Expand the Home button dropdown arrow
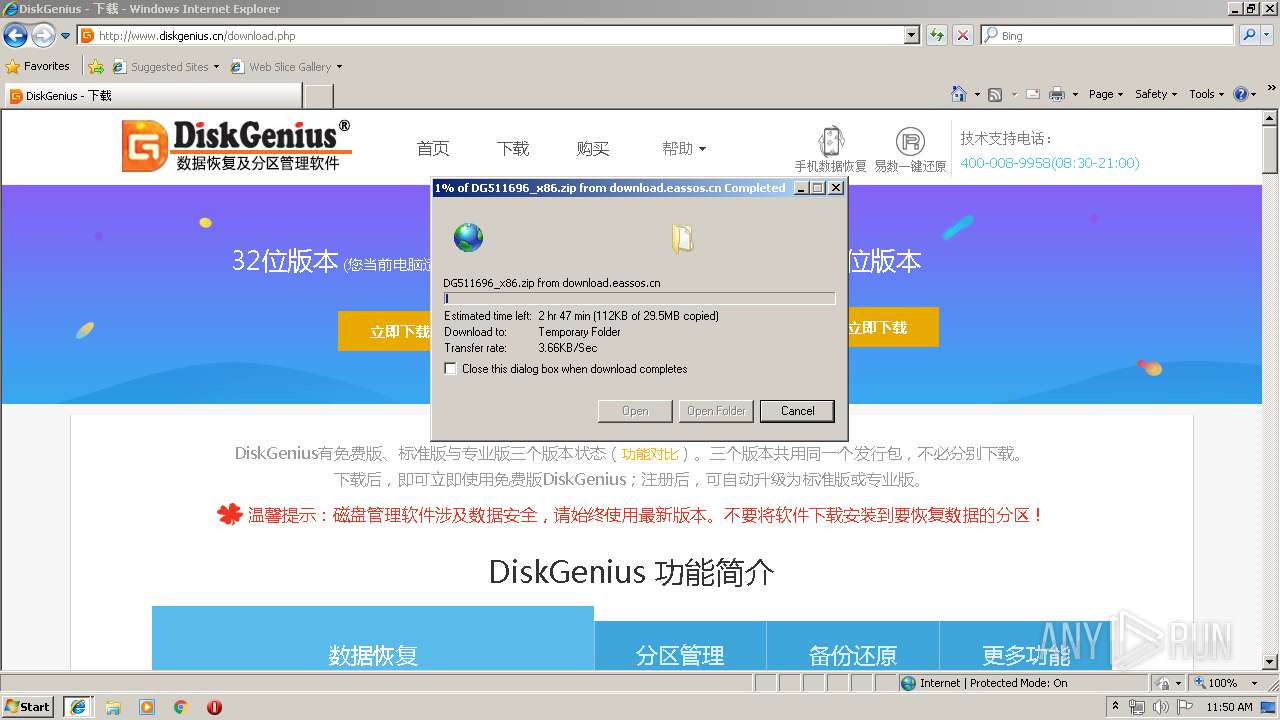Viewport: 1280px width, 720px height. click(x=977, y=94)
